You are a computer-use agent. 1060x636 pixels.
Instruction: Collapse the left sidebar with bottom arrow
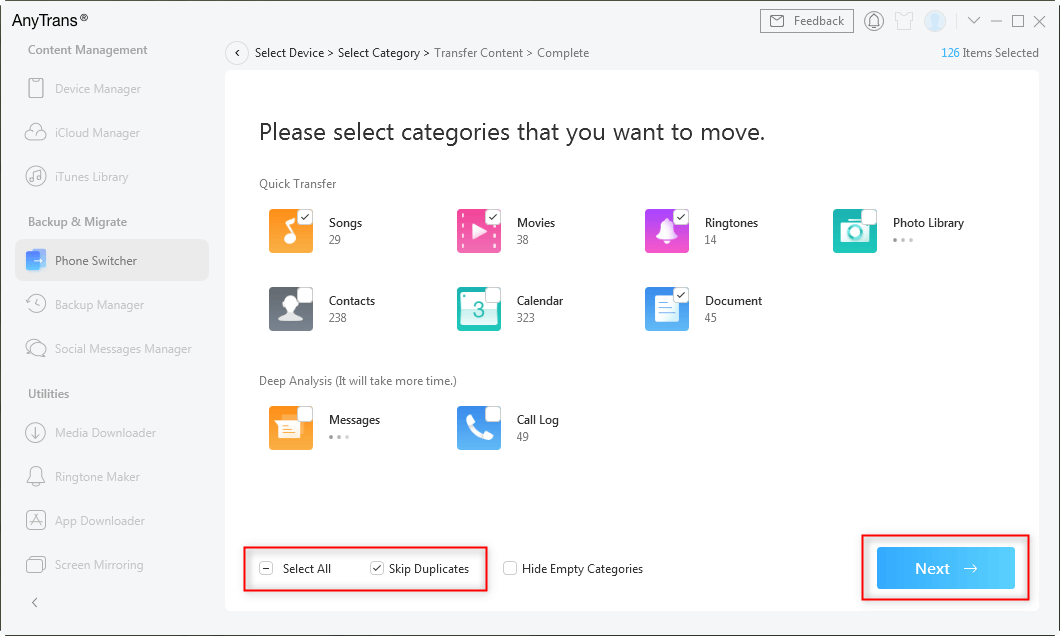pos(35,602)
